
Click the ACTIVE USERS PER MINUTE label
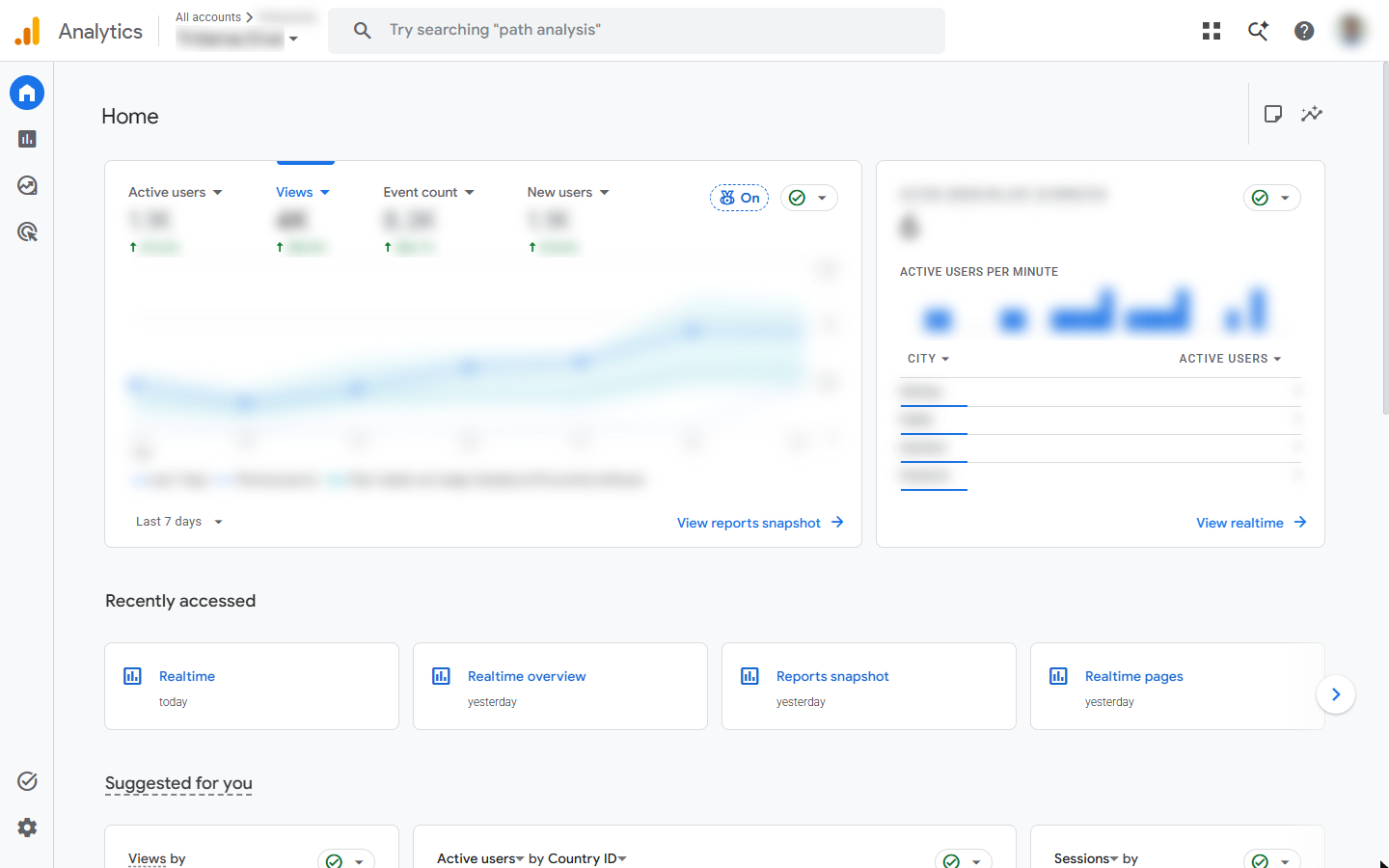pyautogui.click(x=979, y=271)
